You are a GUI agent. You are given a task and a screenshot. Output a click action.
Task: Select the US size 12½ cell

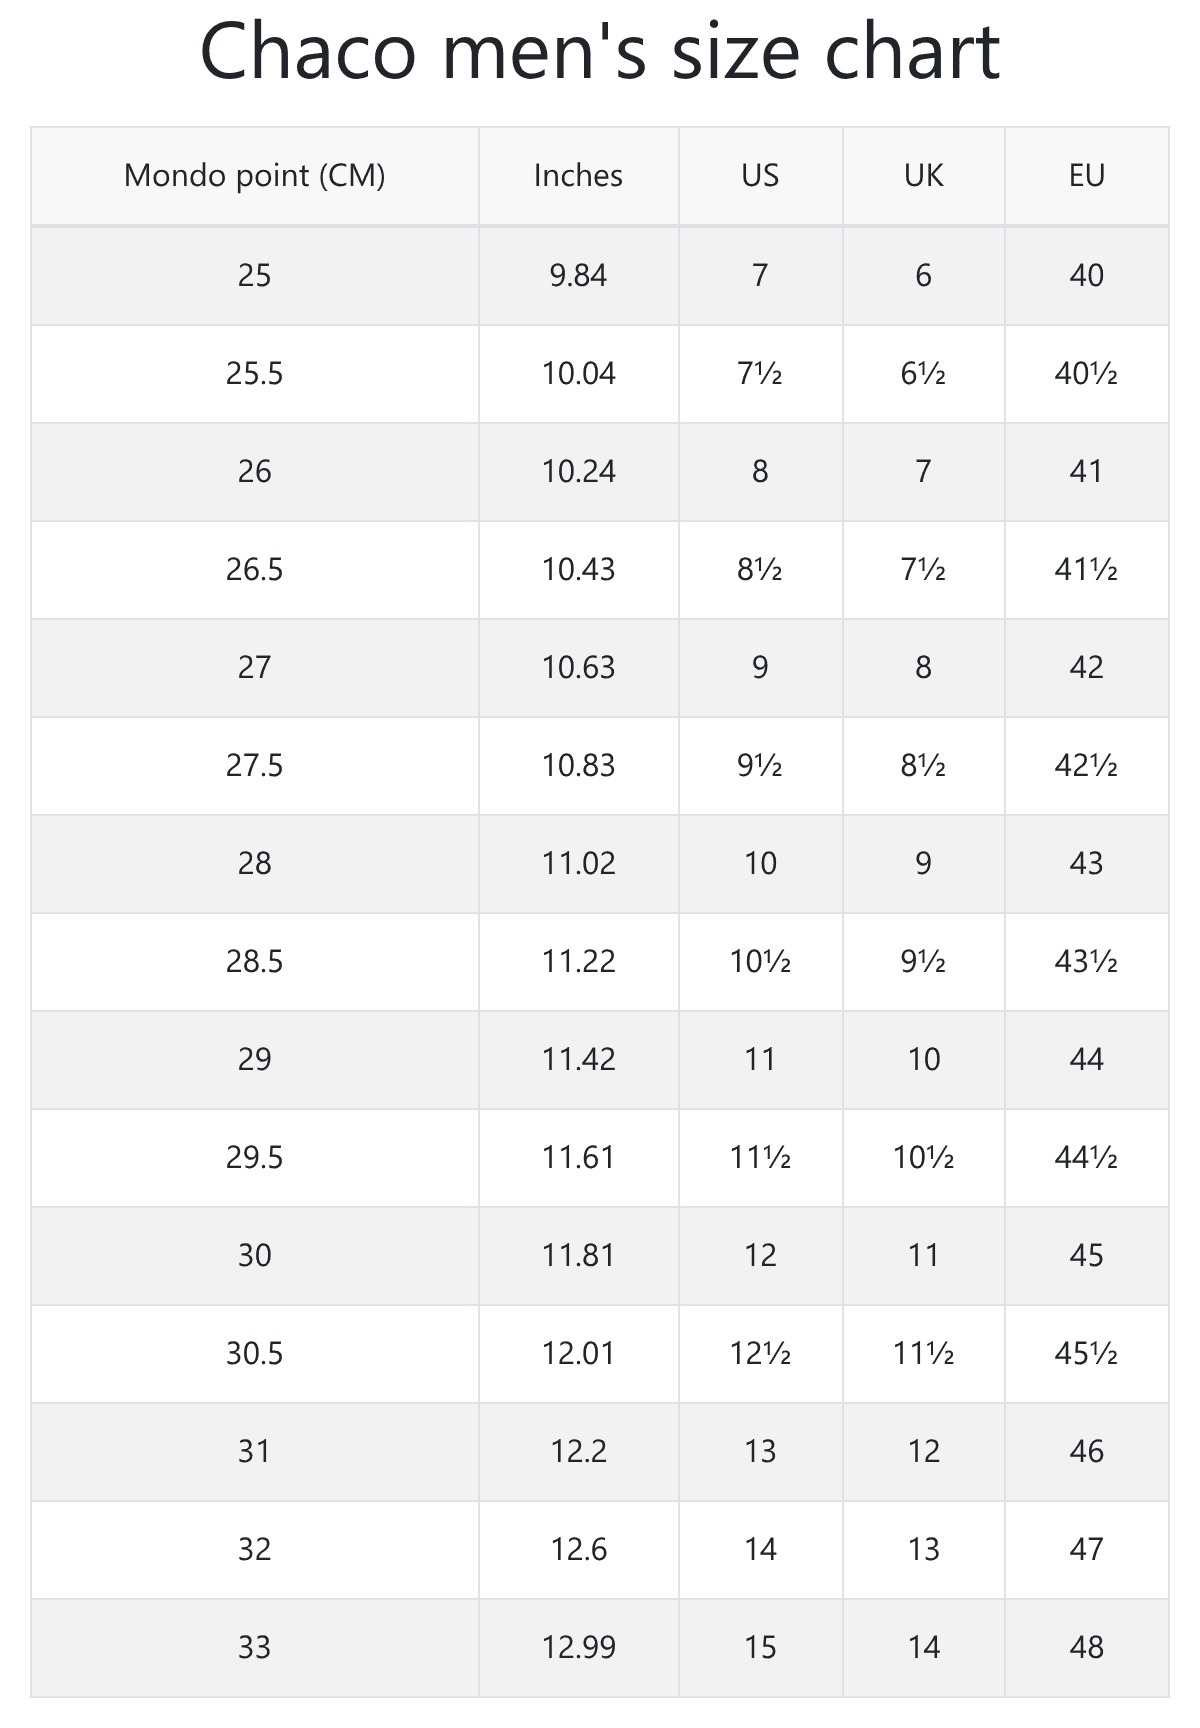coord(760,1354)
